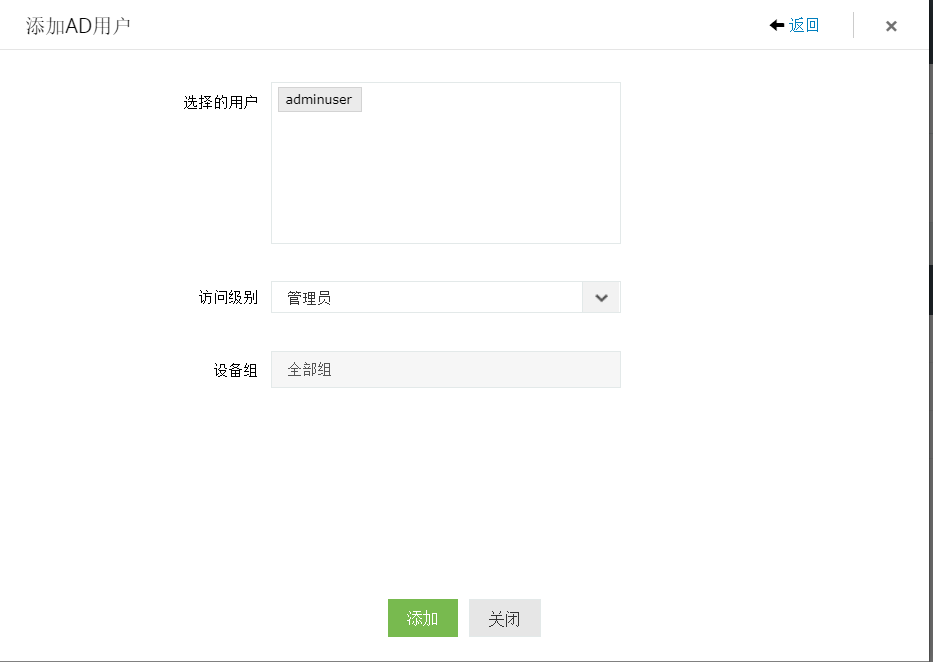Click the 设备组 label
The width and height of the screenshot is (933, 662).
coord(235,370)
